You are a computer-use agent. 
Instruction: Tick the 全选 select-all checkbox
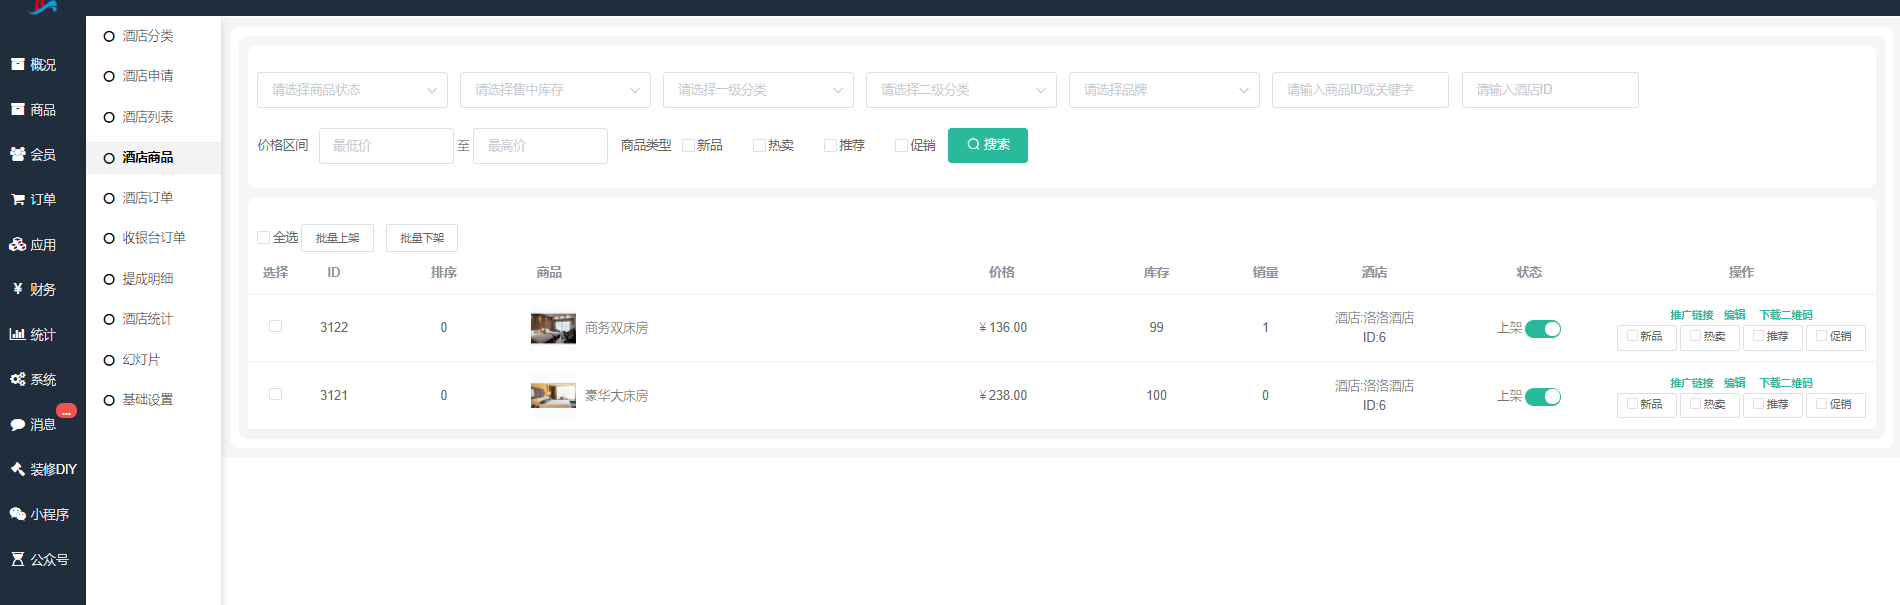tap(263, 237)
